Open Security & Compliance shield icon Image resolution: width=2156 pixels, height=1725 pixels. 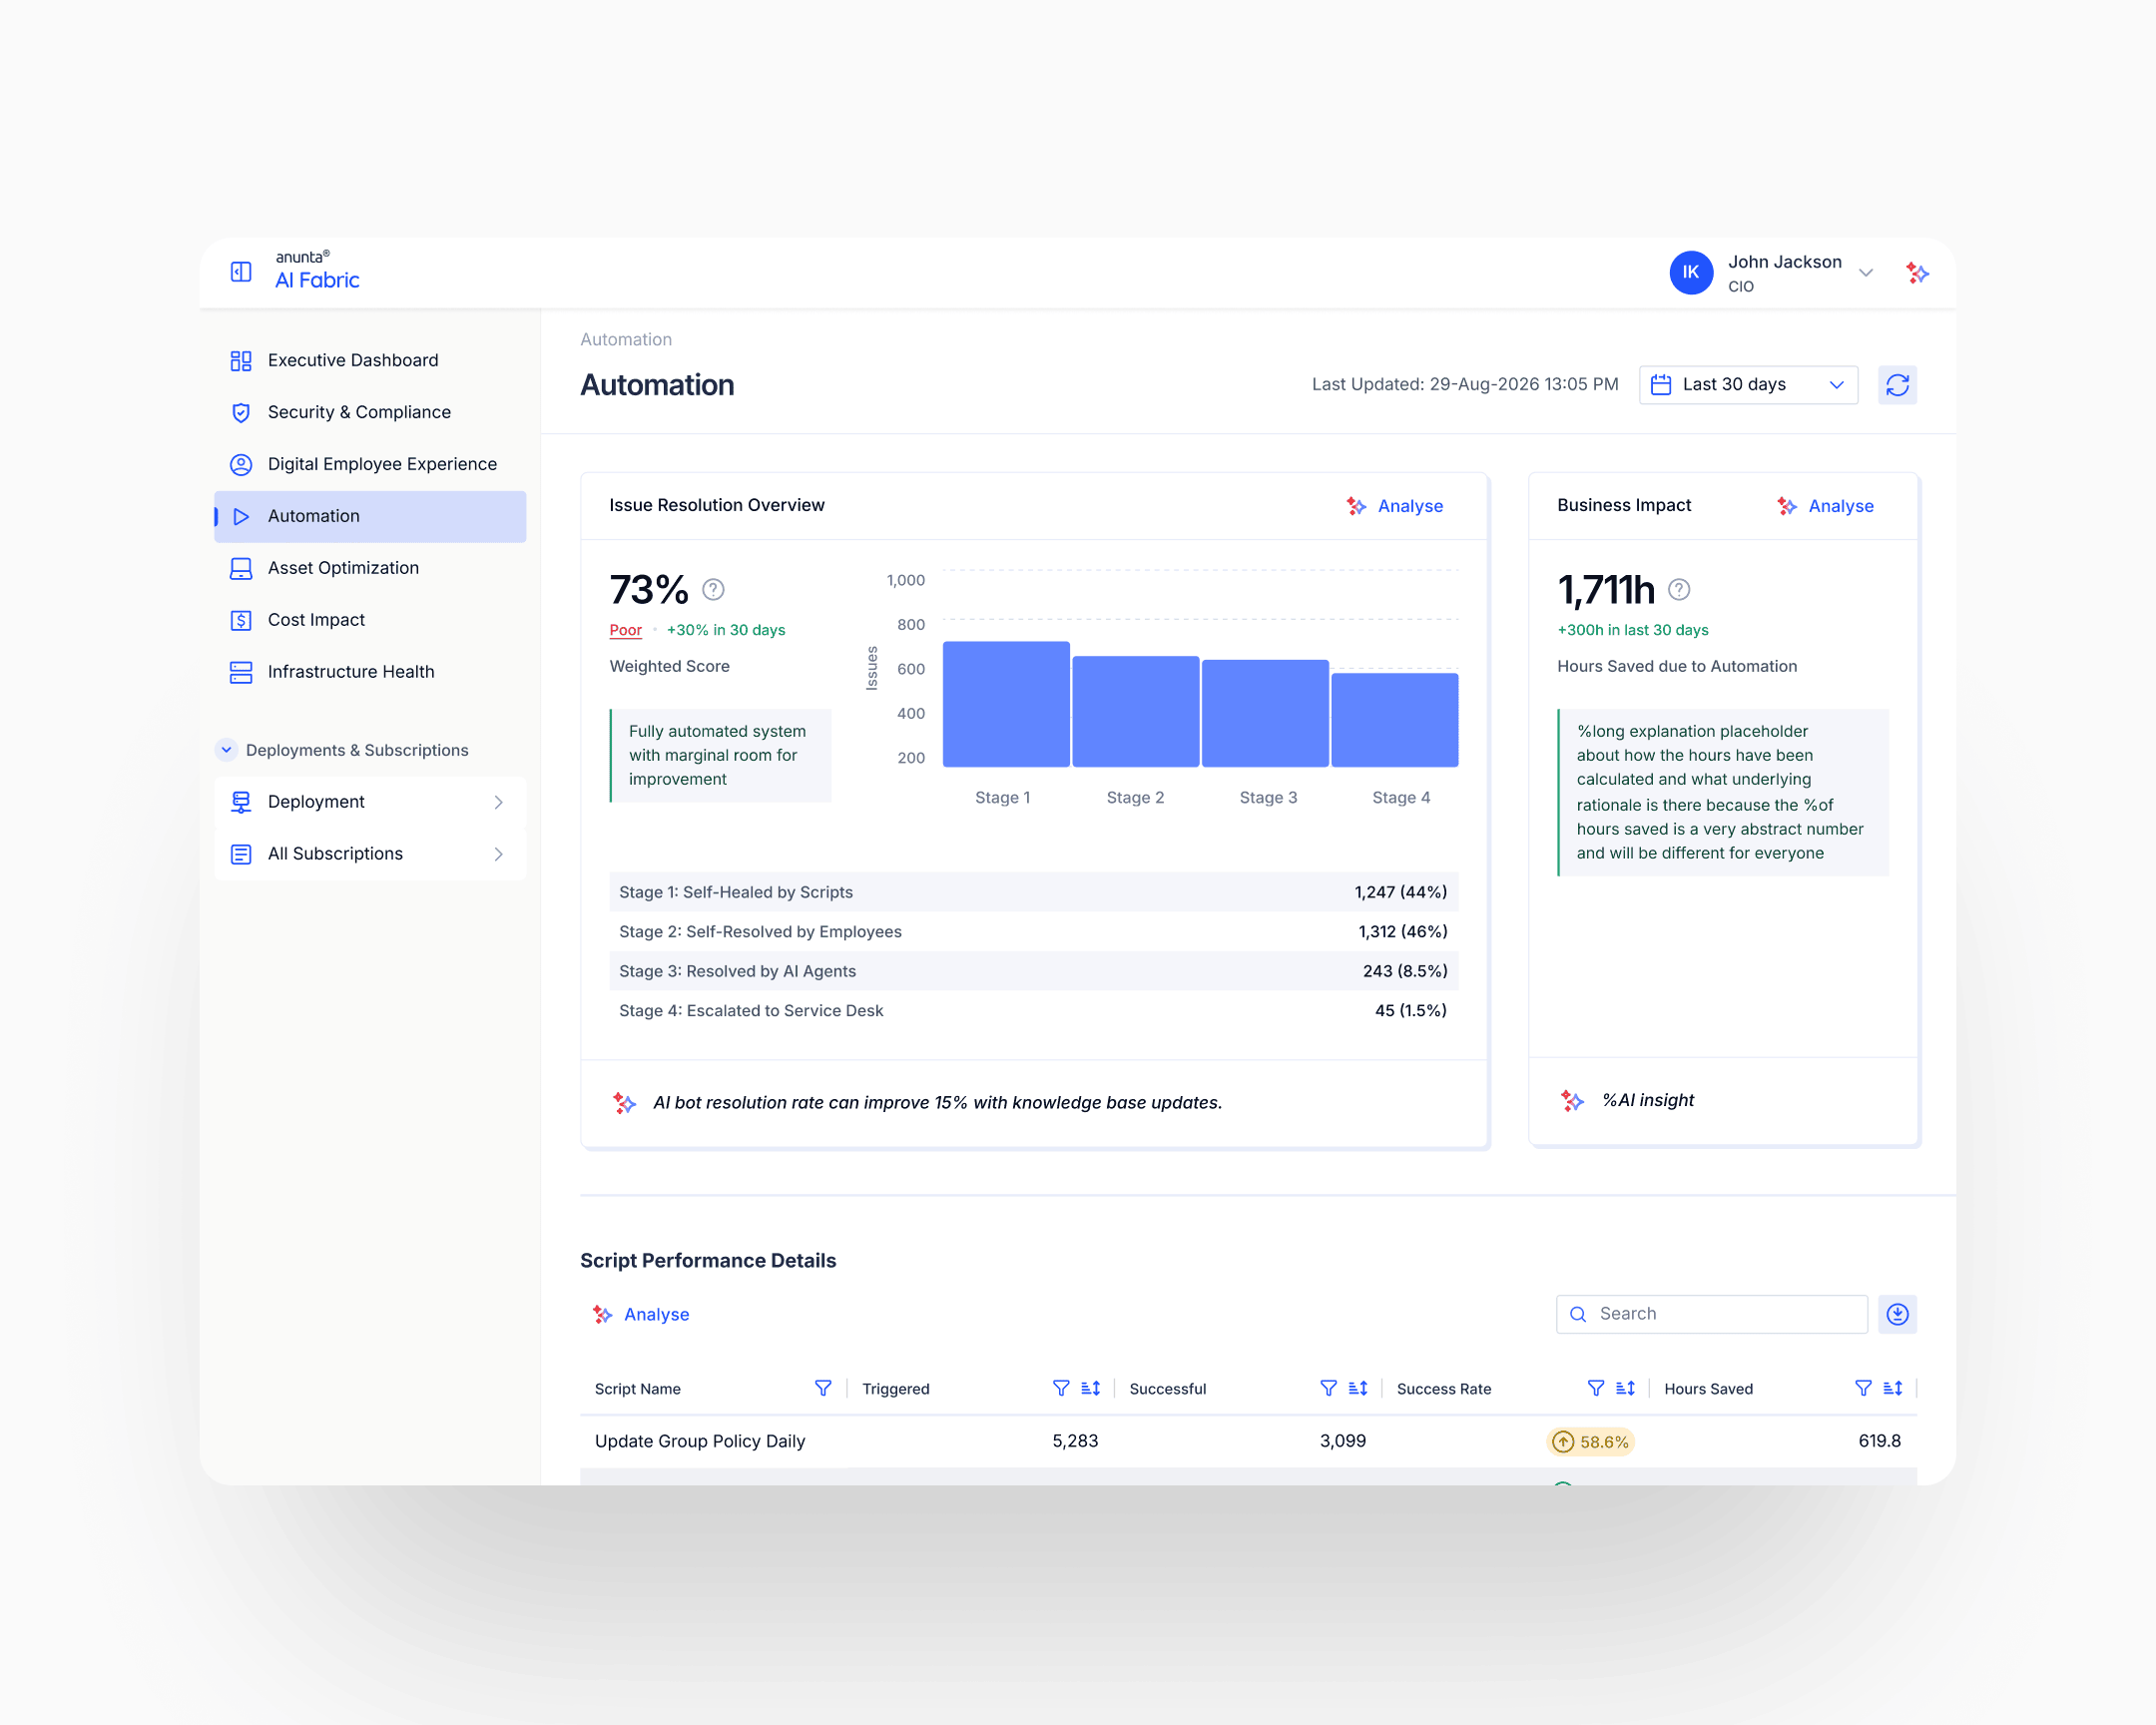(241, 412)
